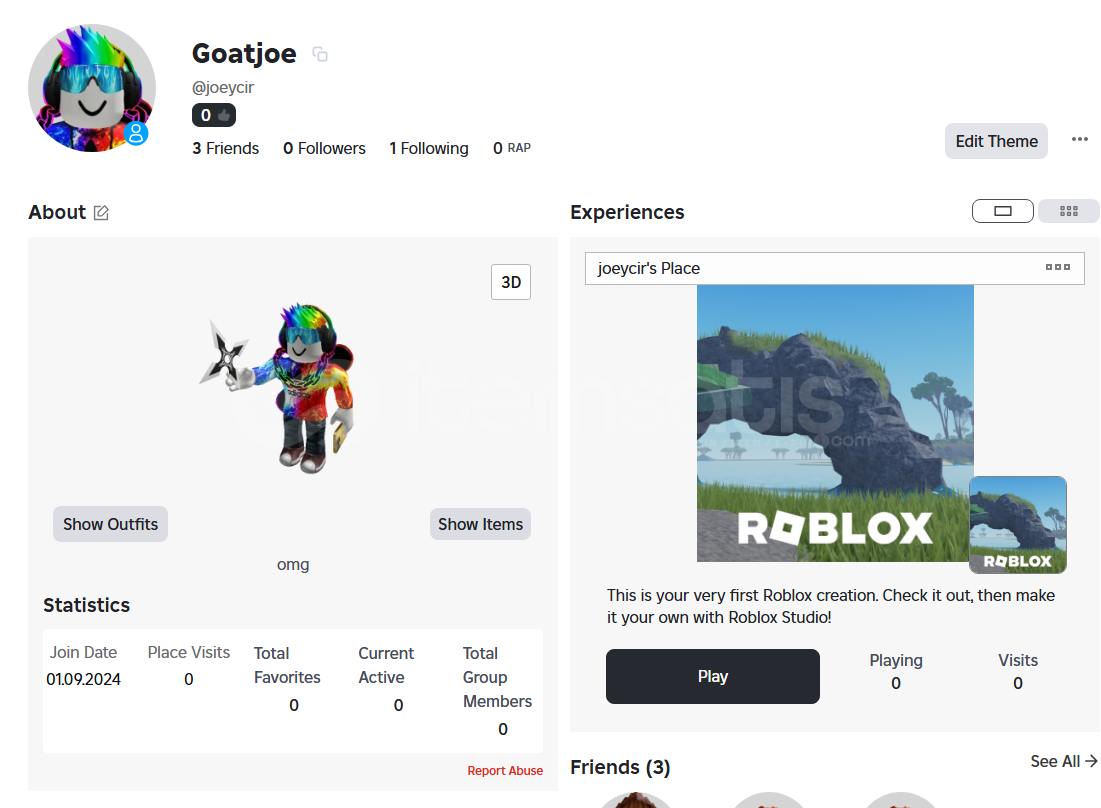Click the Edit Theme button
Screen dimensions: 1101x808
[x=996, y=141]
